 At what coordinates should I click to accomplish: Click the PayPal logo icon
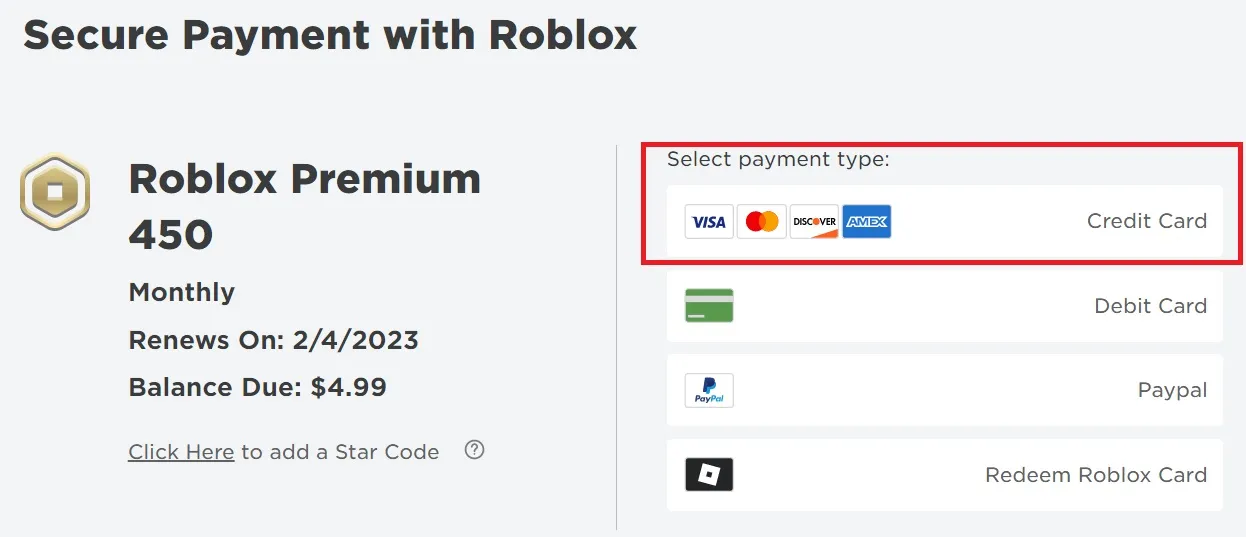[709, 390]
